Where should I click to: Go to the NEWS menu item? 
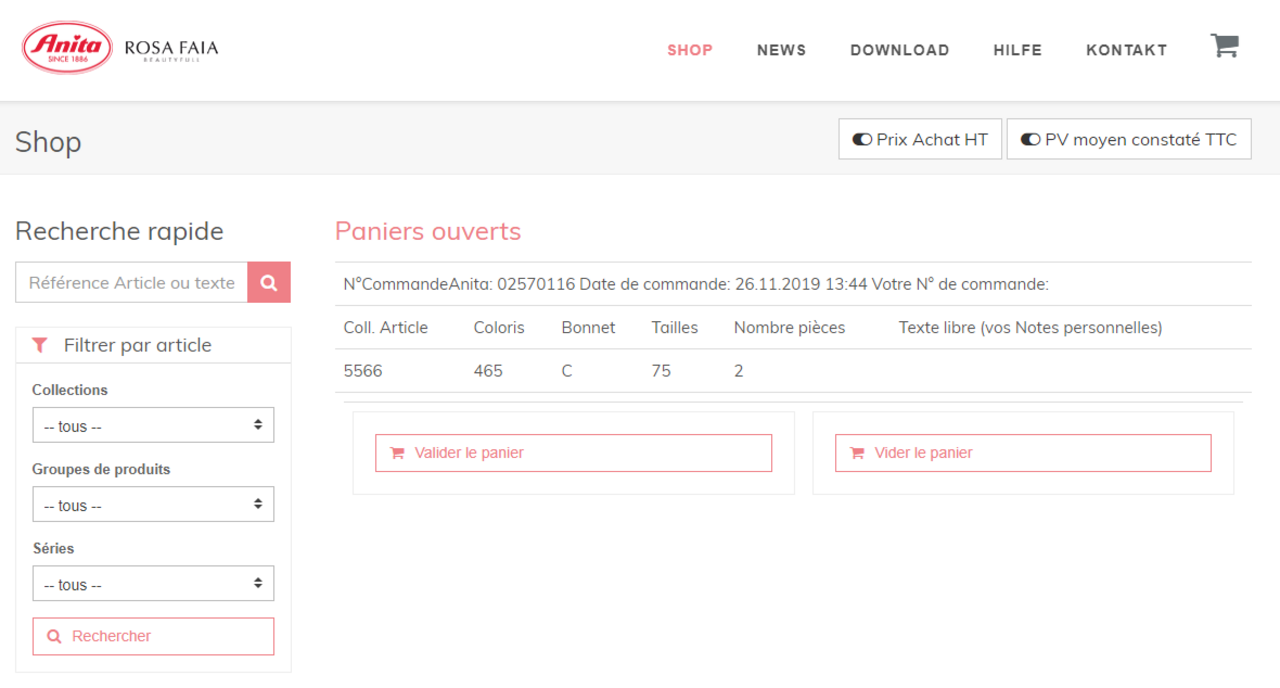(x=781, y=50)
